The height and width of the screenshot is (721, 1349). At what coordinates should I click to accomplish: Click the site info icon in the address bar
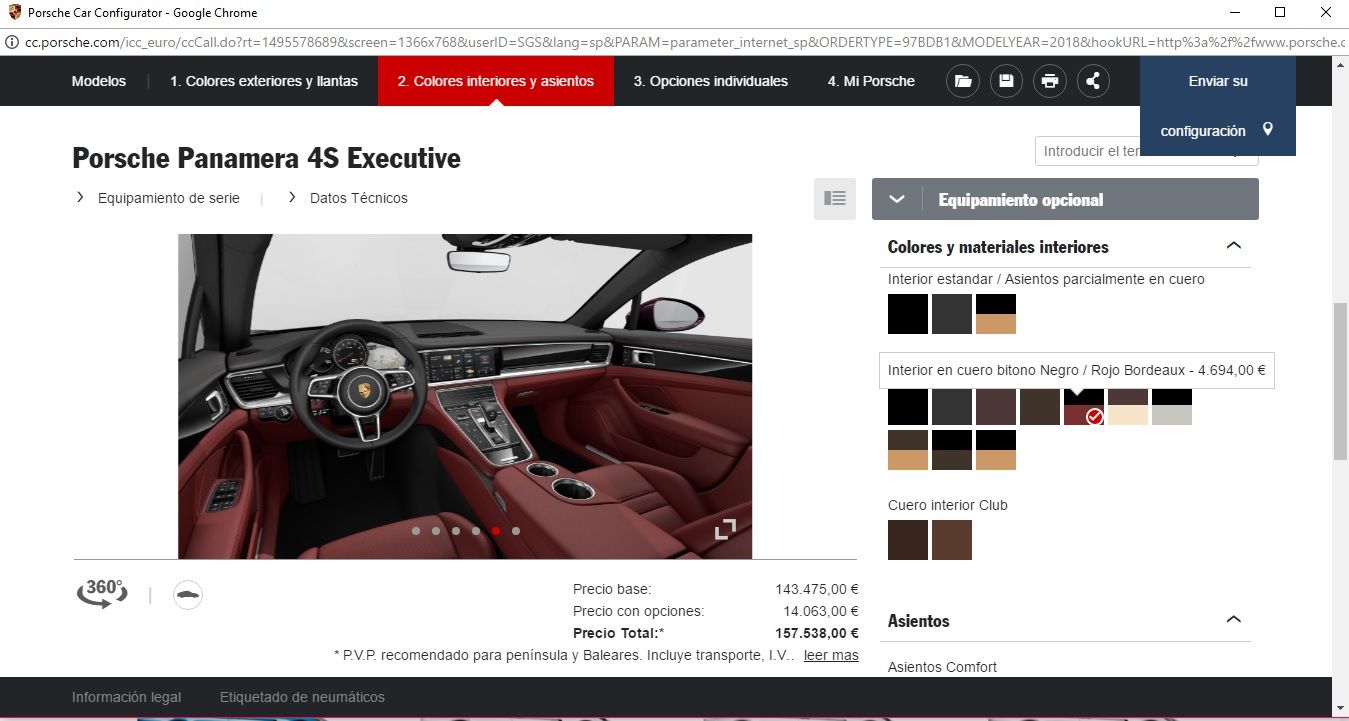pos(11,42)
